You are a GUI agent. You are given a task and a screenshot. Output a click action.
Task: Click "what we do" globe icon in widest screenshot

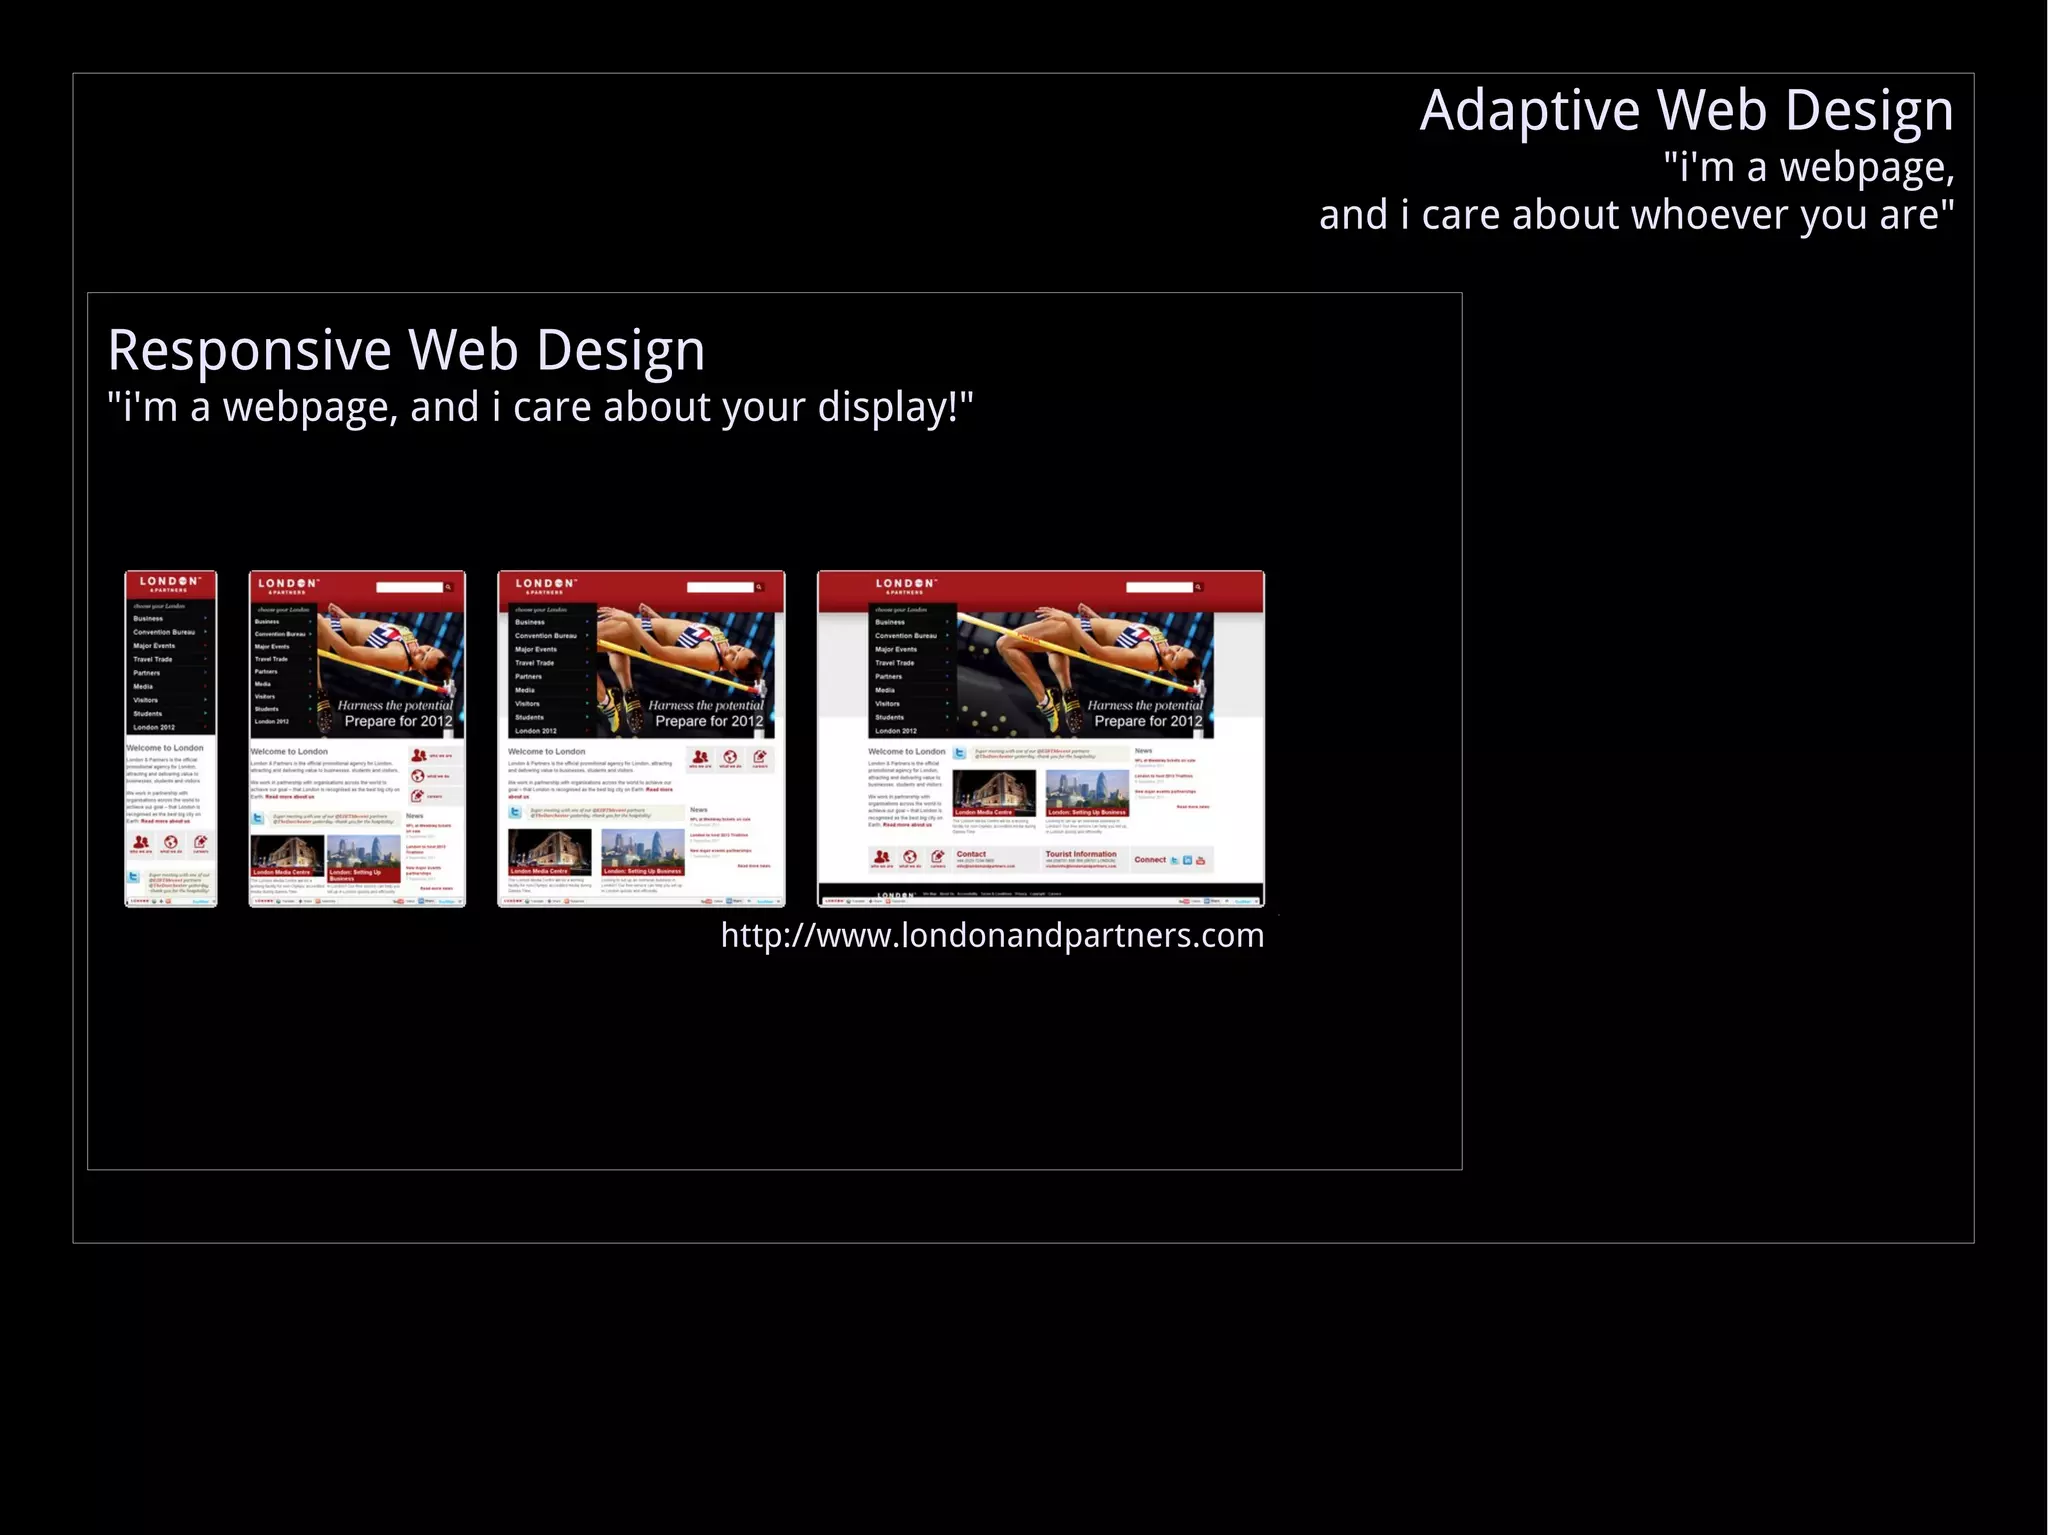(x=909, y=857)
